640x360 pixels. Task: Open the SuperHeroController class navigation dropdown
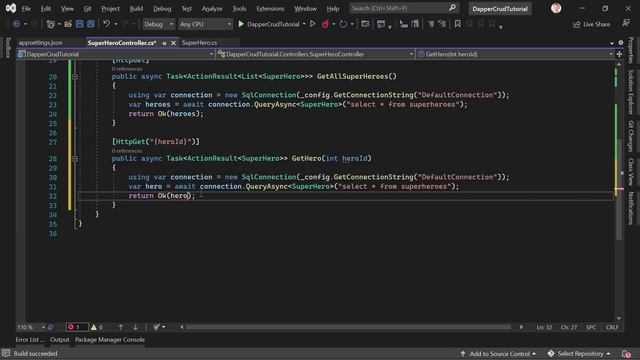[x=316, y=54]
